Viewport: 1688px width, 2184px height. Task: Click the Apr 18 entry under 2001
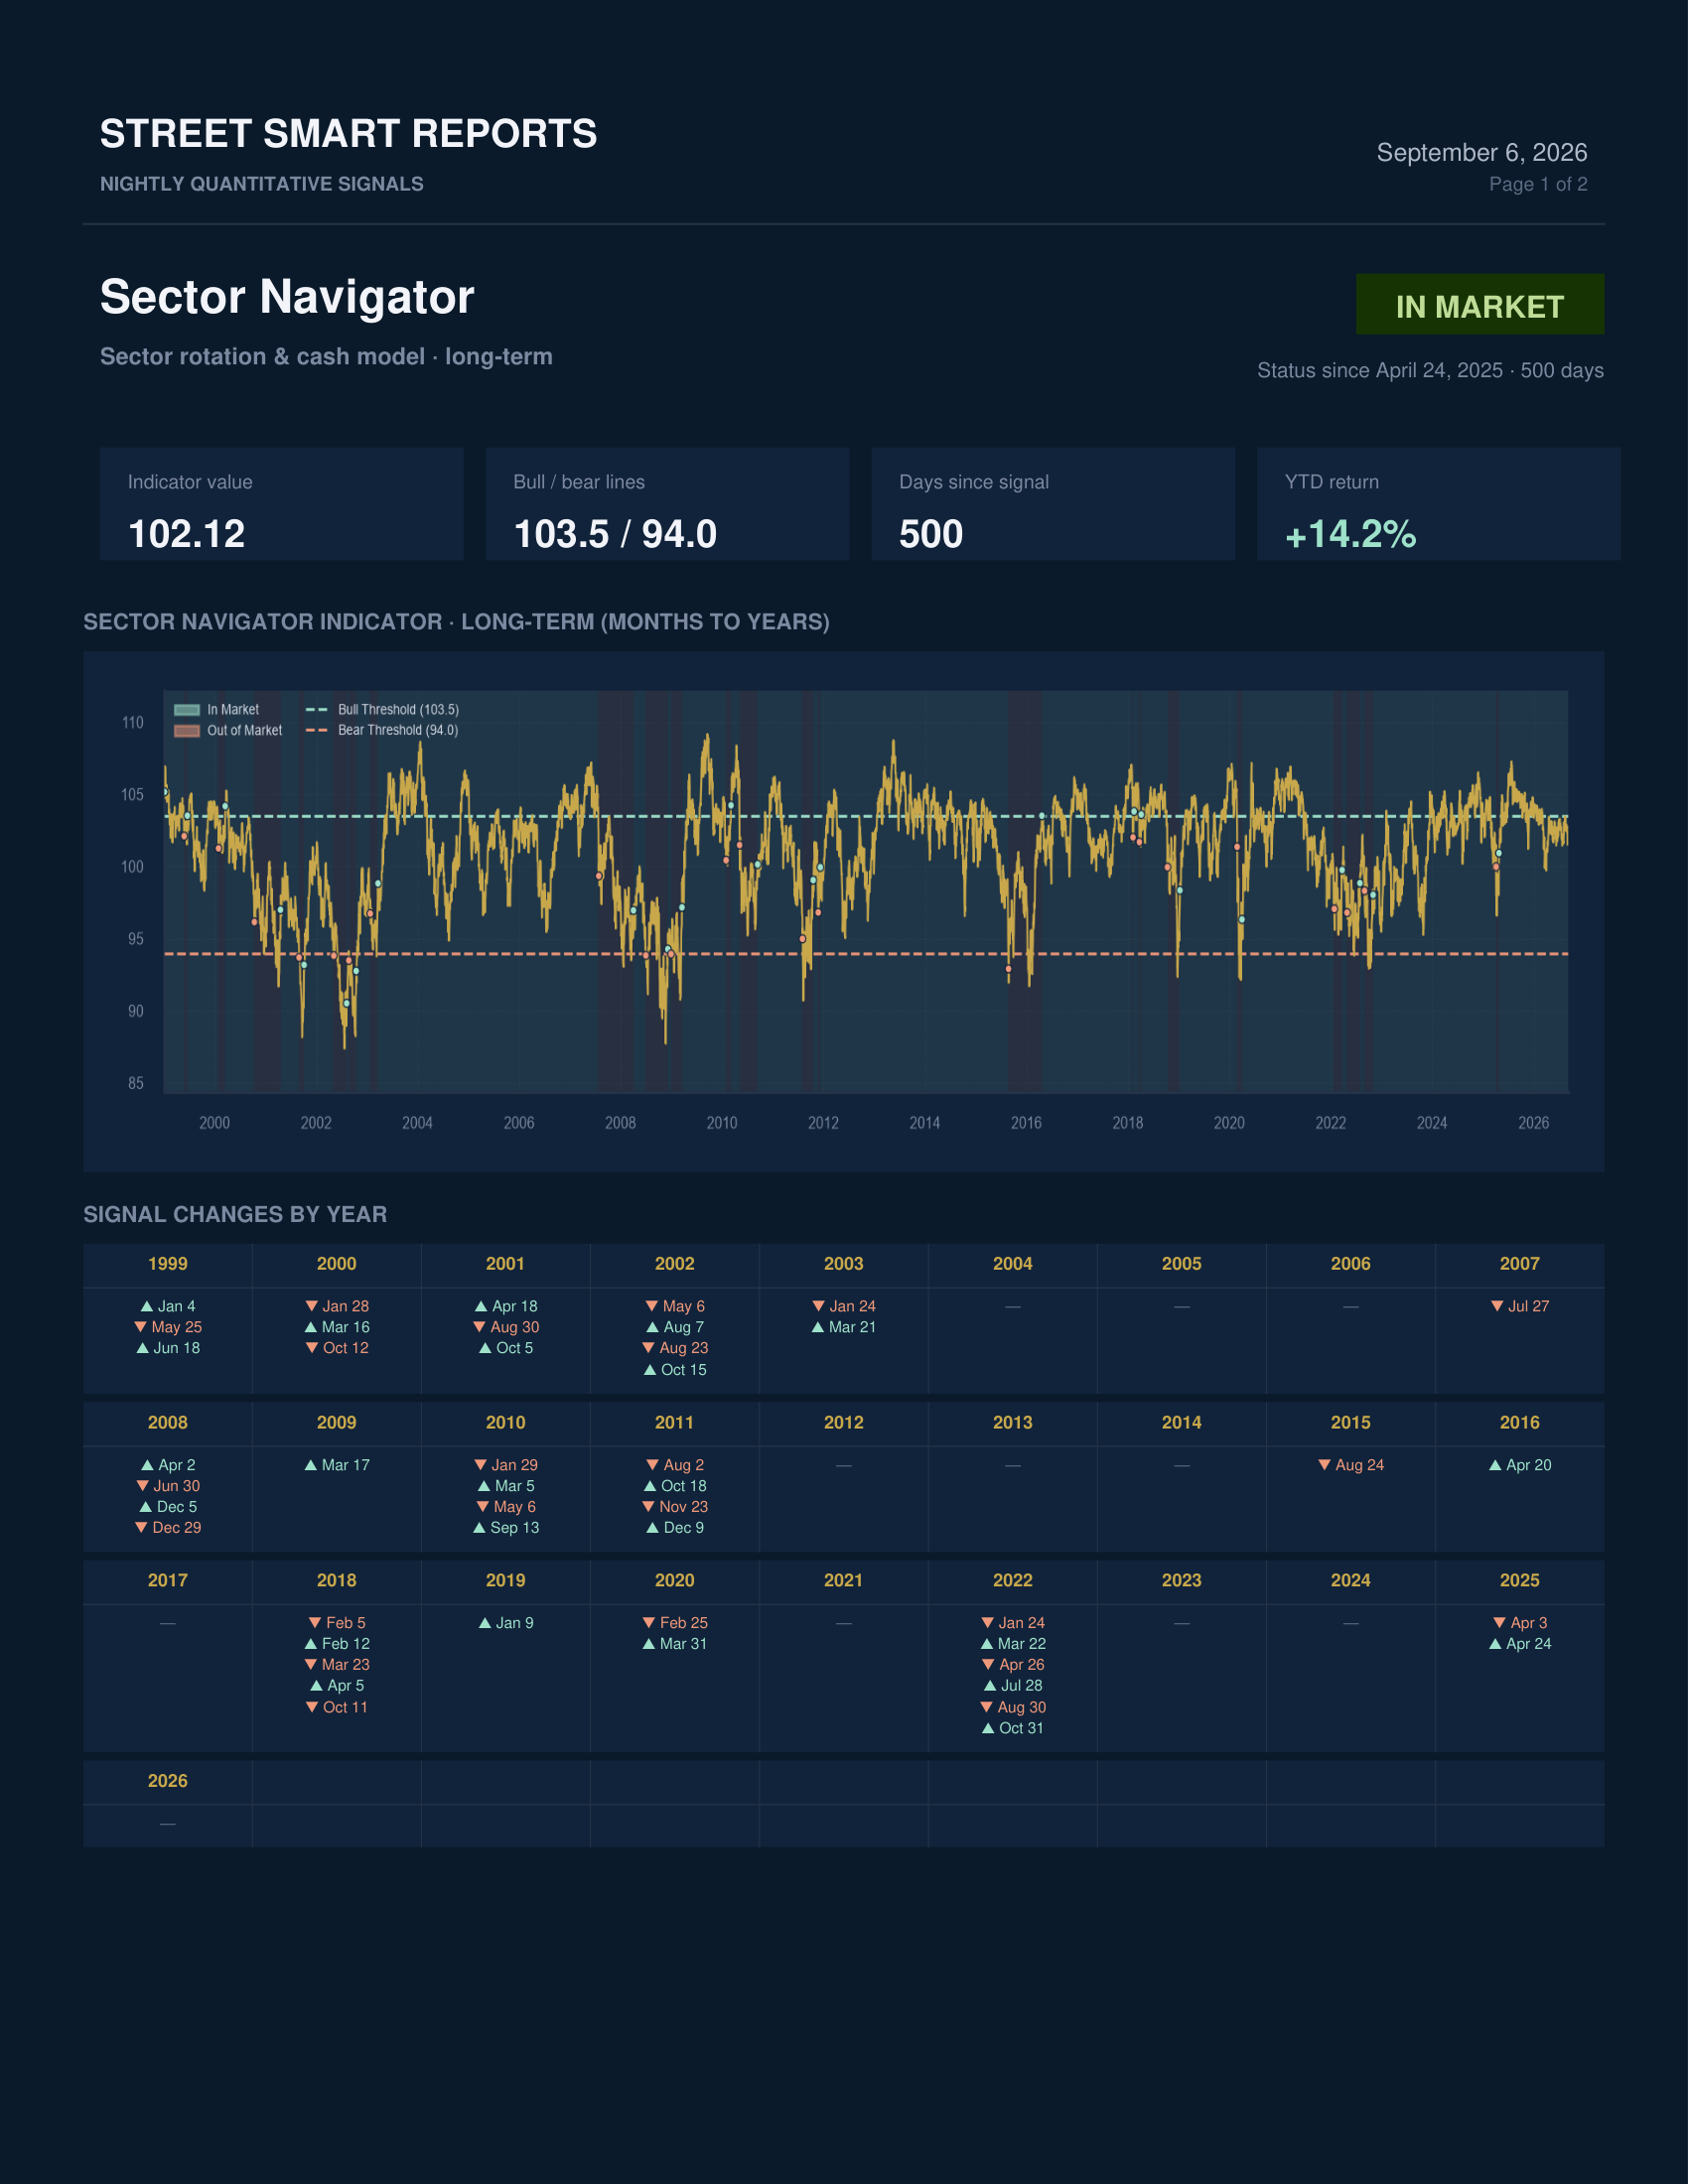pos(506,1306)
